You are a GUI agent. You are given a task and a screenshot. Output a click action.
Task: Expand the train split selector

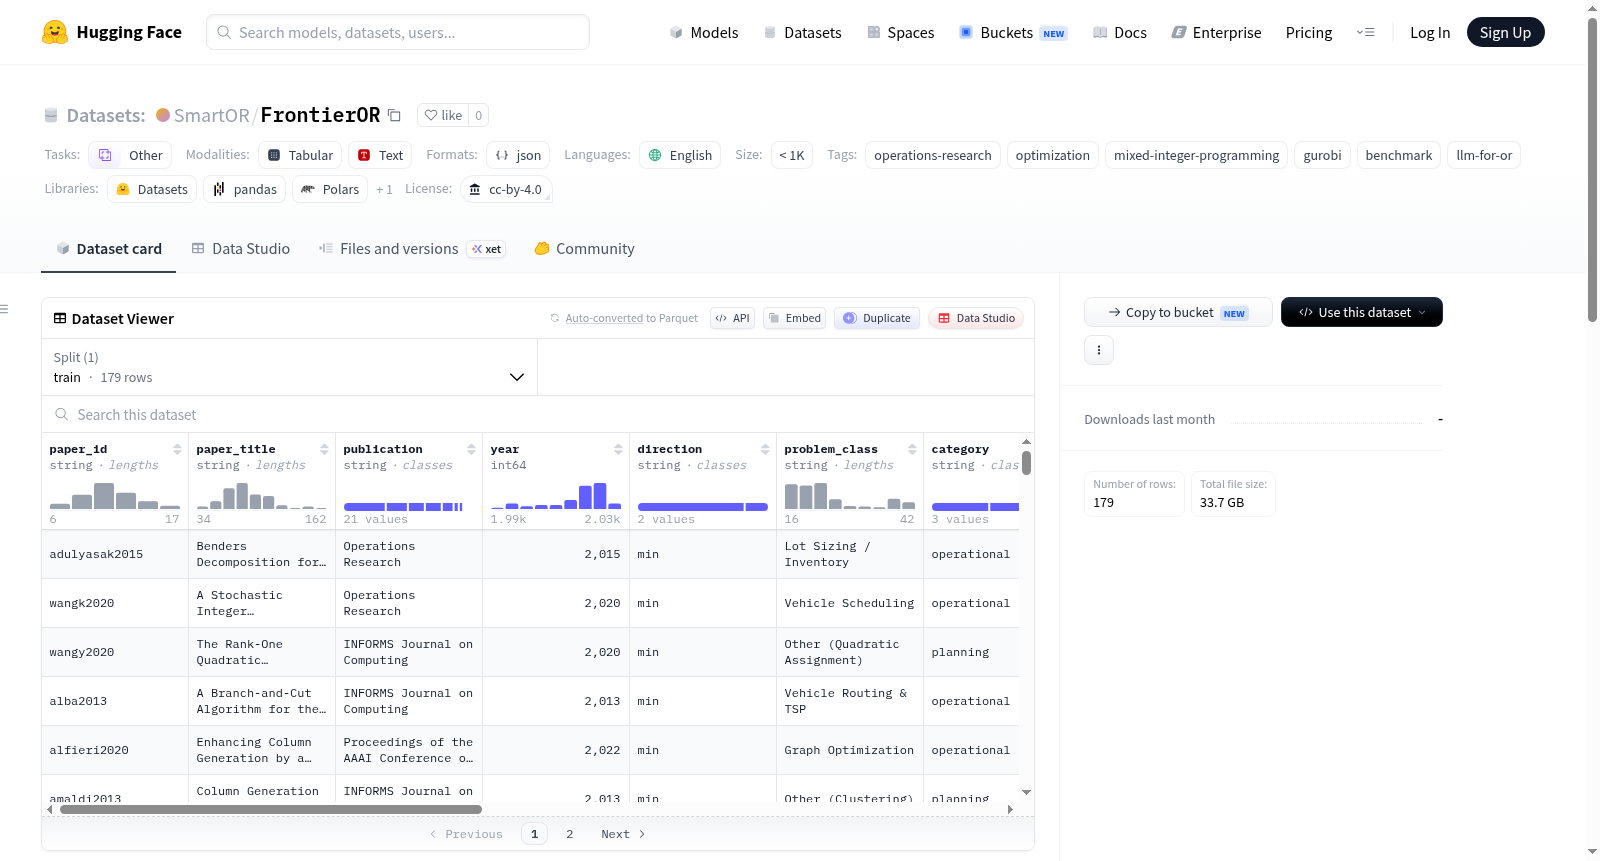click(289, 367)
